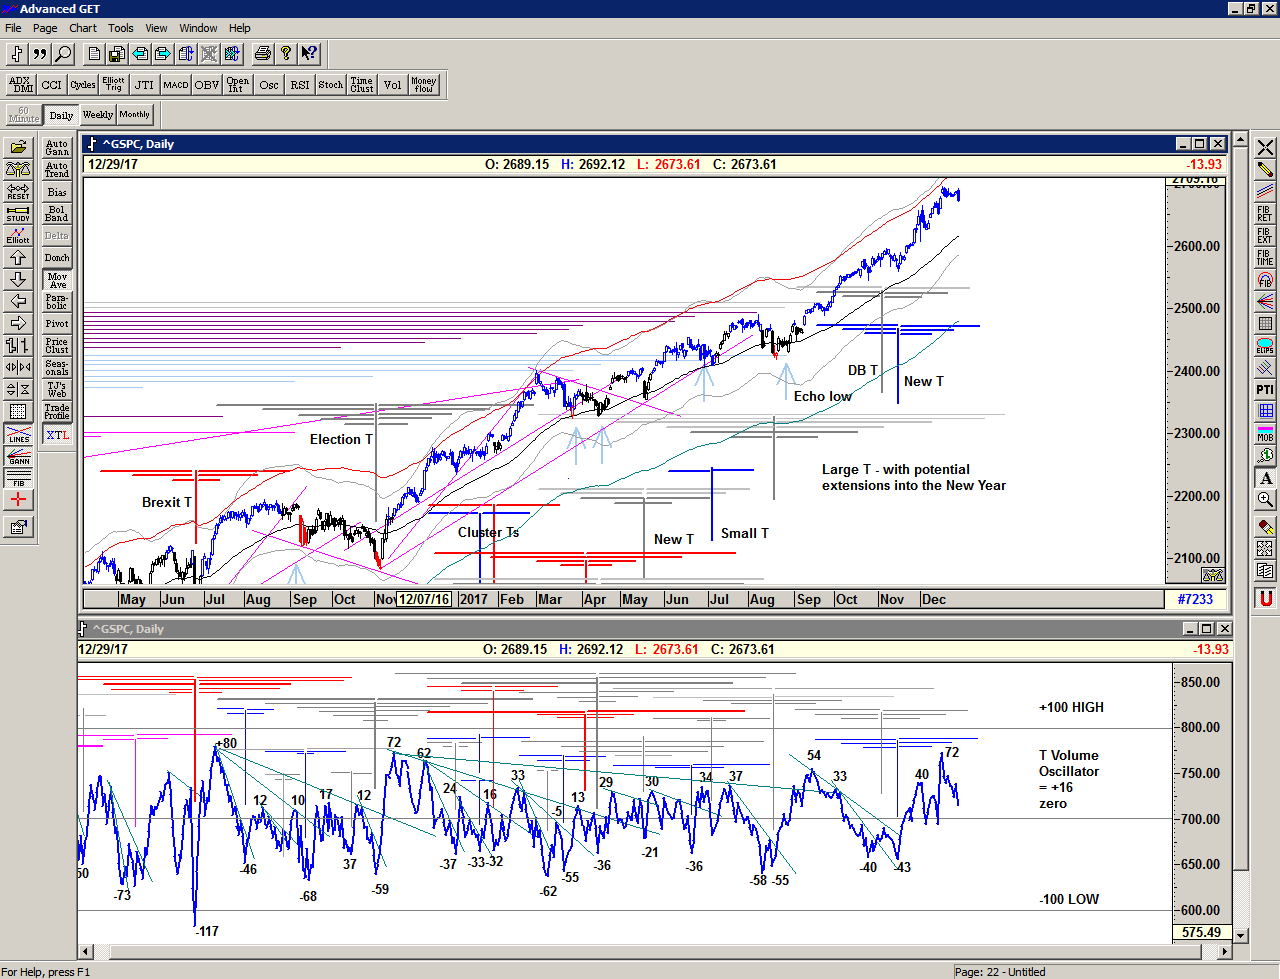Toggle the XTL indicator button
This screenshot has width=1280, height=979.
click(x=57, y=435)
